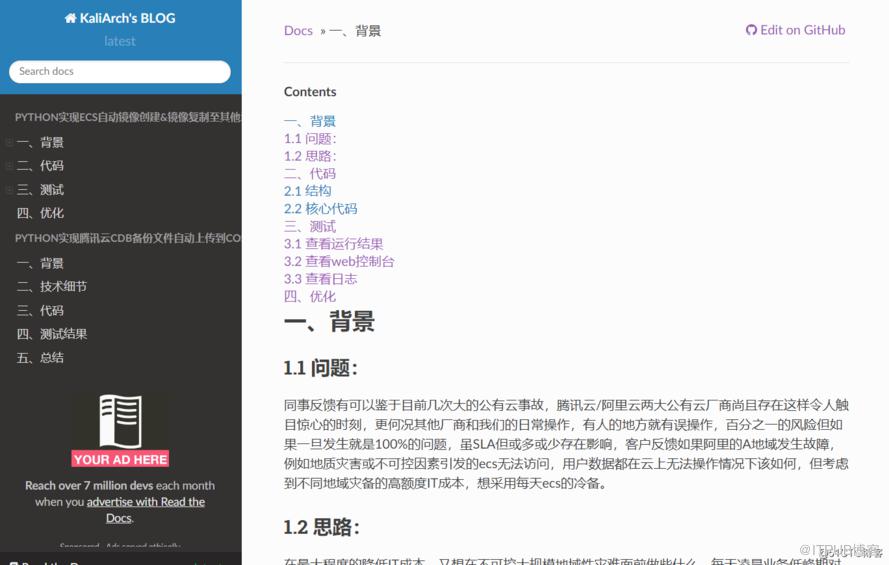The image size is (889, 565).
Task: Open the PYTHON实现ECS自动镜像创建 sidebar caption
Action: [x=128, y=117]
